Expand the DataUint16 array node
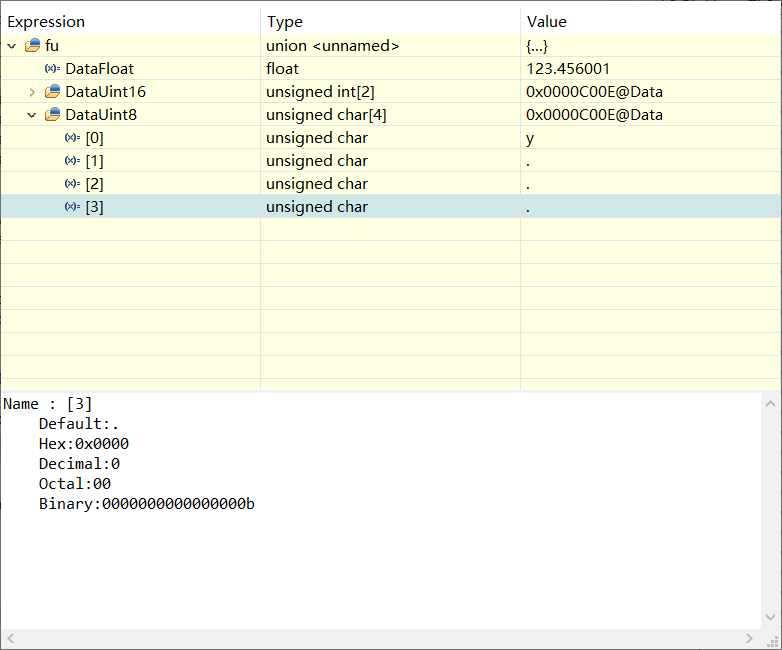 point(32,92)
